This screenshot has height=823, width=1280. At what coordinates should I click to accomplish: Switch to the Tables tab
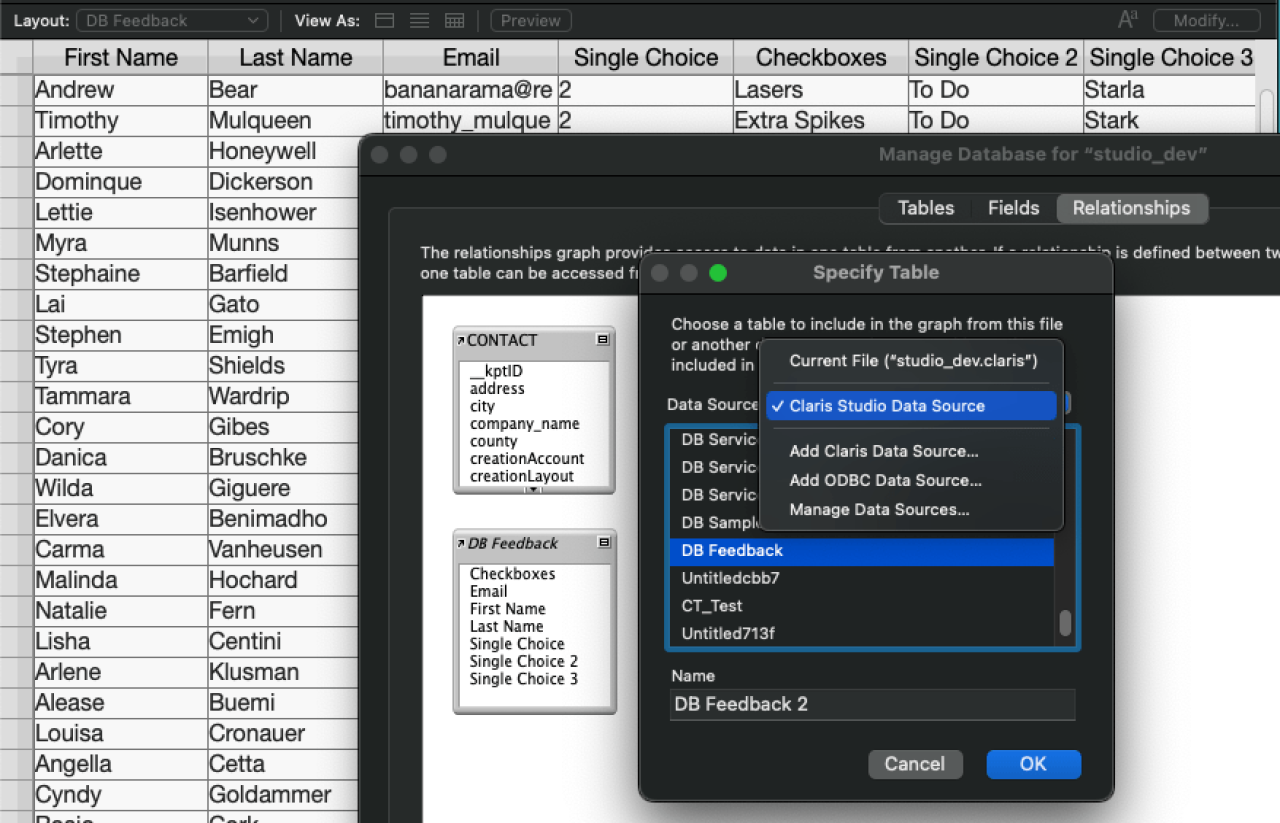(926, 208)
